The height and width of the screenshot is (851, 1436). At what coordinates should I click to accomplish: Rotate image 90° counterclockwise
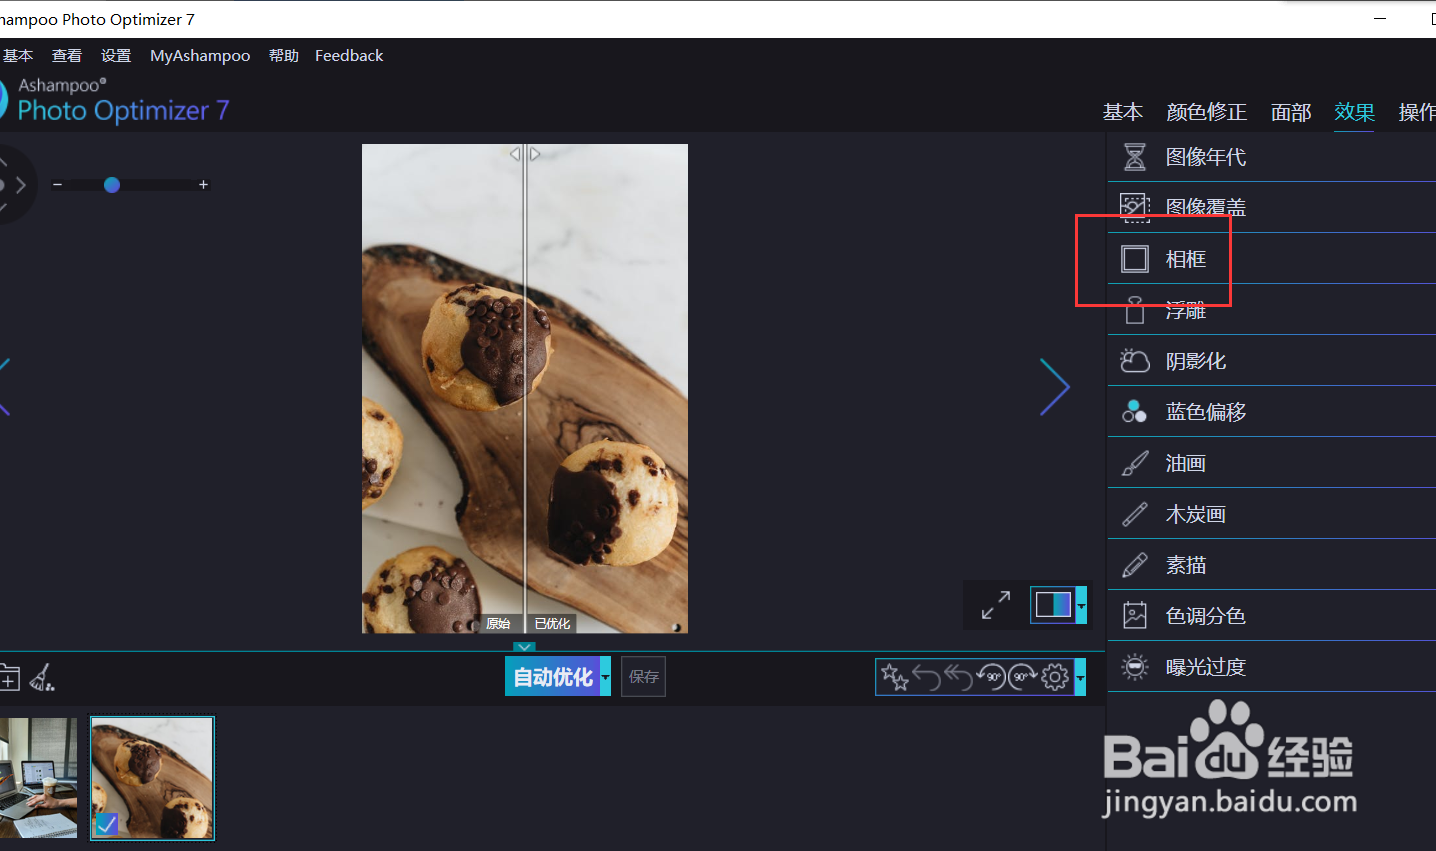(991, 678)
